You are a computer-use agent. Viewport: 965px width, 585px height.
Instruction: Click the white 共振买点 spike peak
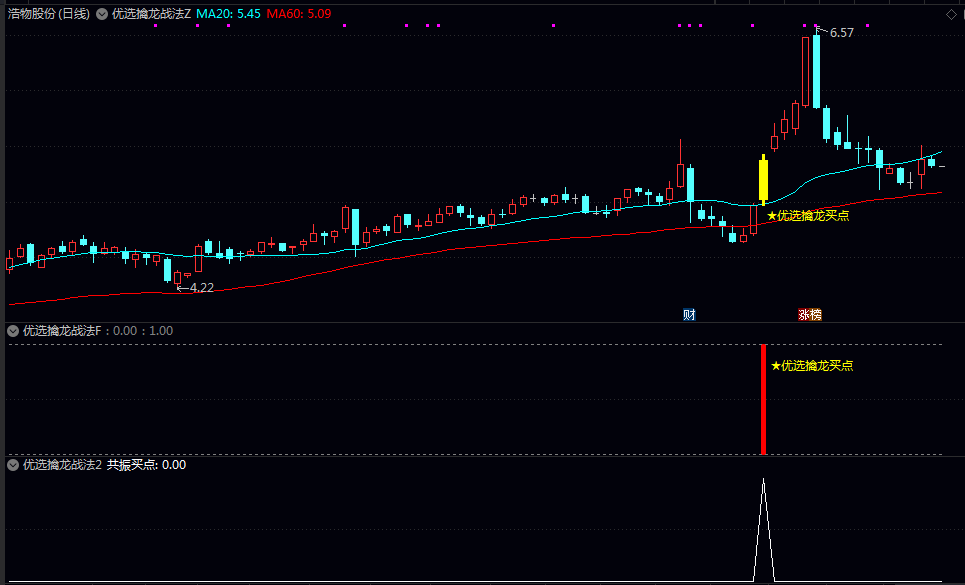764,480
